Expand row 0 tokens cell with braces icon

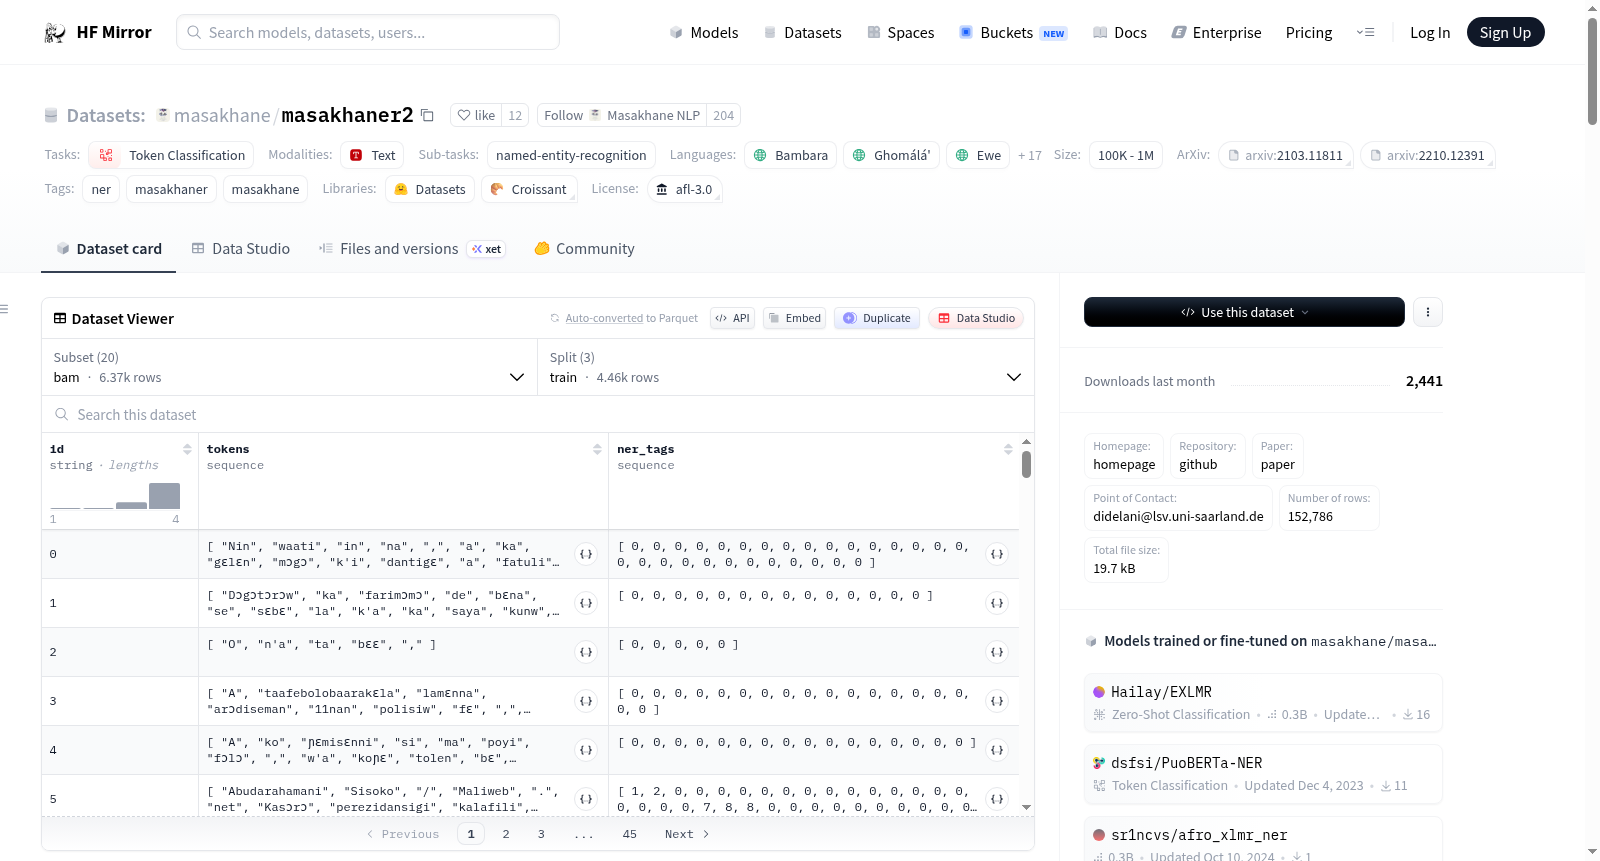tap(586, 554)
